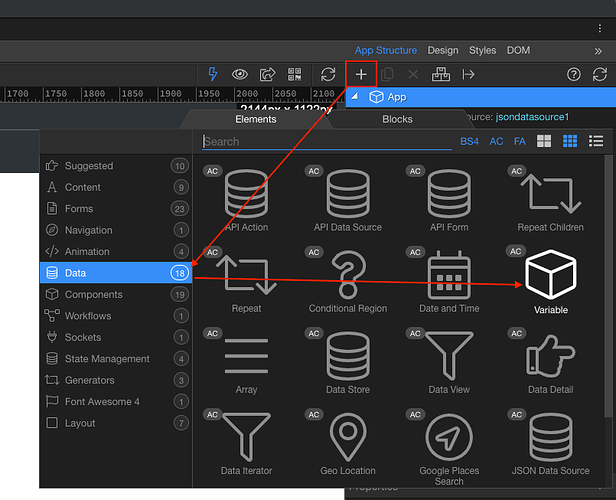Open the vertical three-dot menu

[x=600, y=28]
